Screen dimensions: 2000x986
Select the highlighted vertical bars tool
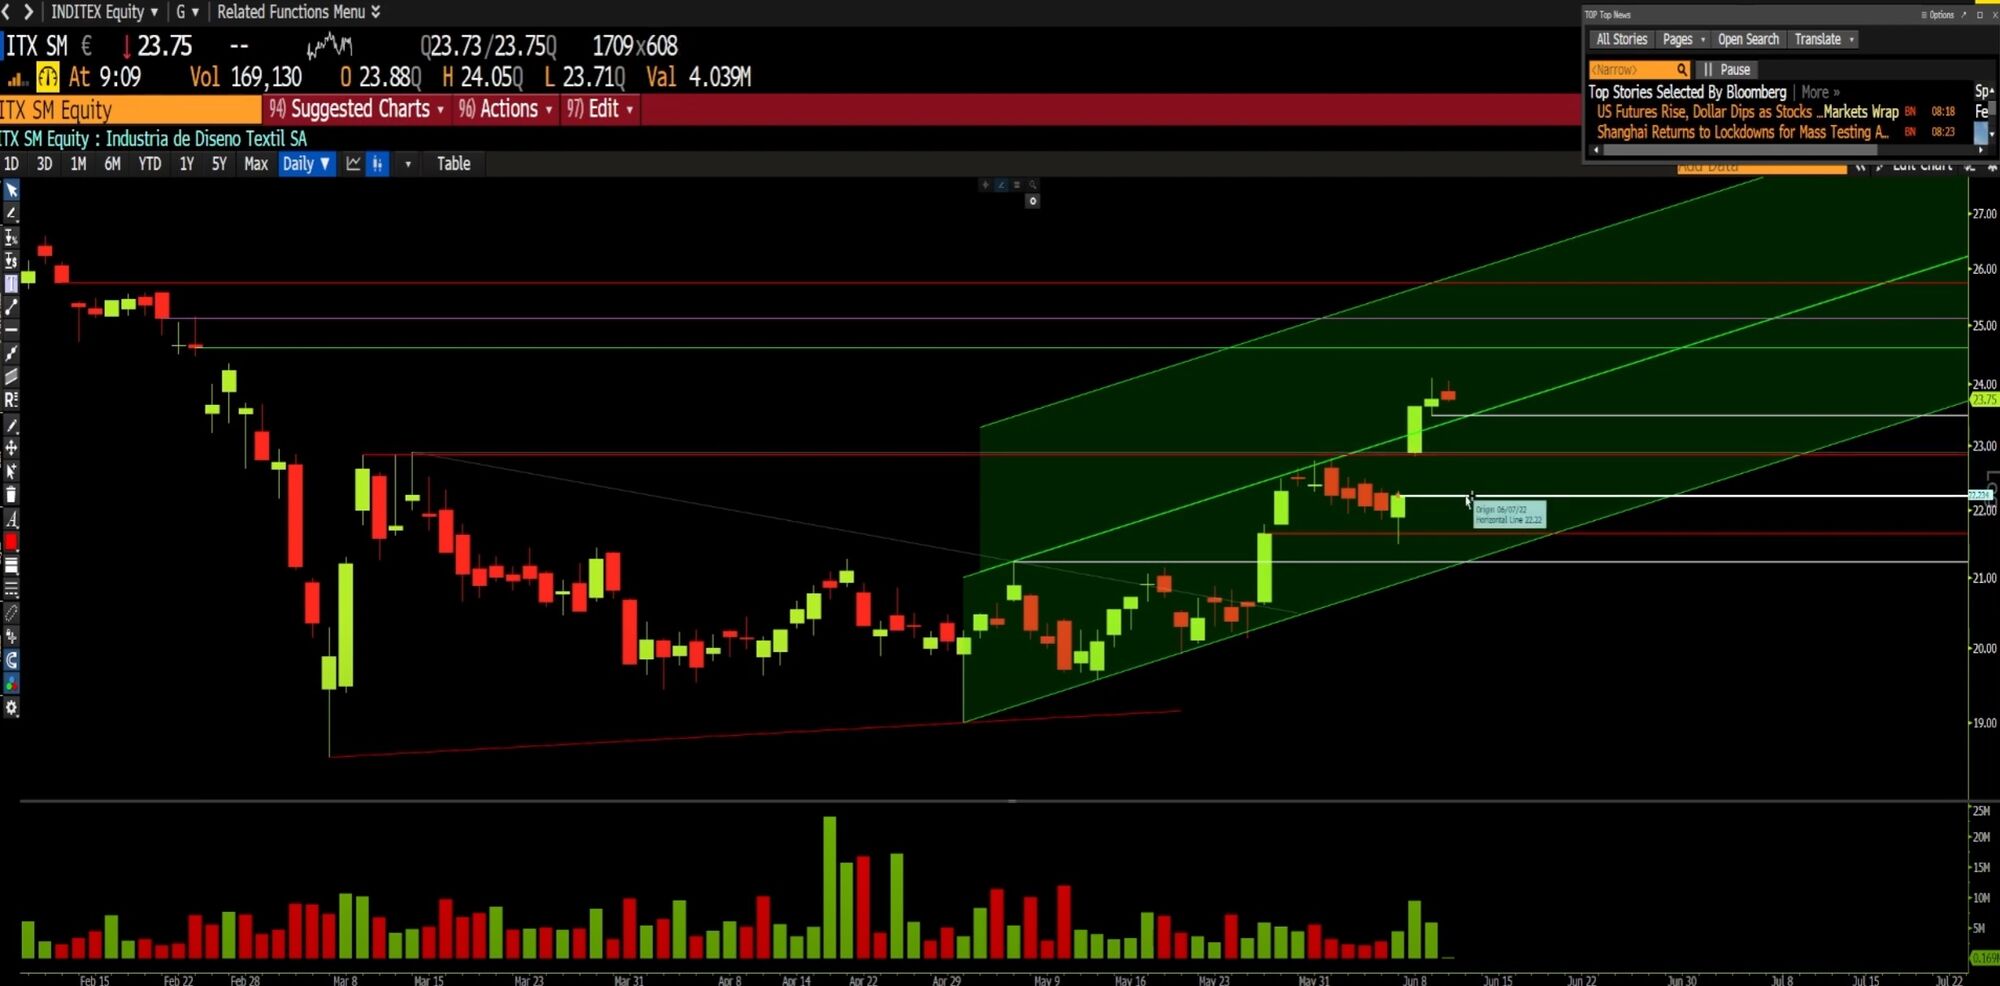(x=11, y=284)
